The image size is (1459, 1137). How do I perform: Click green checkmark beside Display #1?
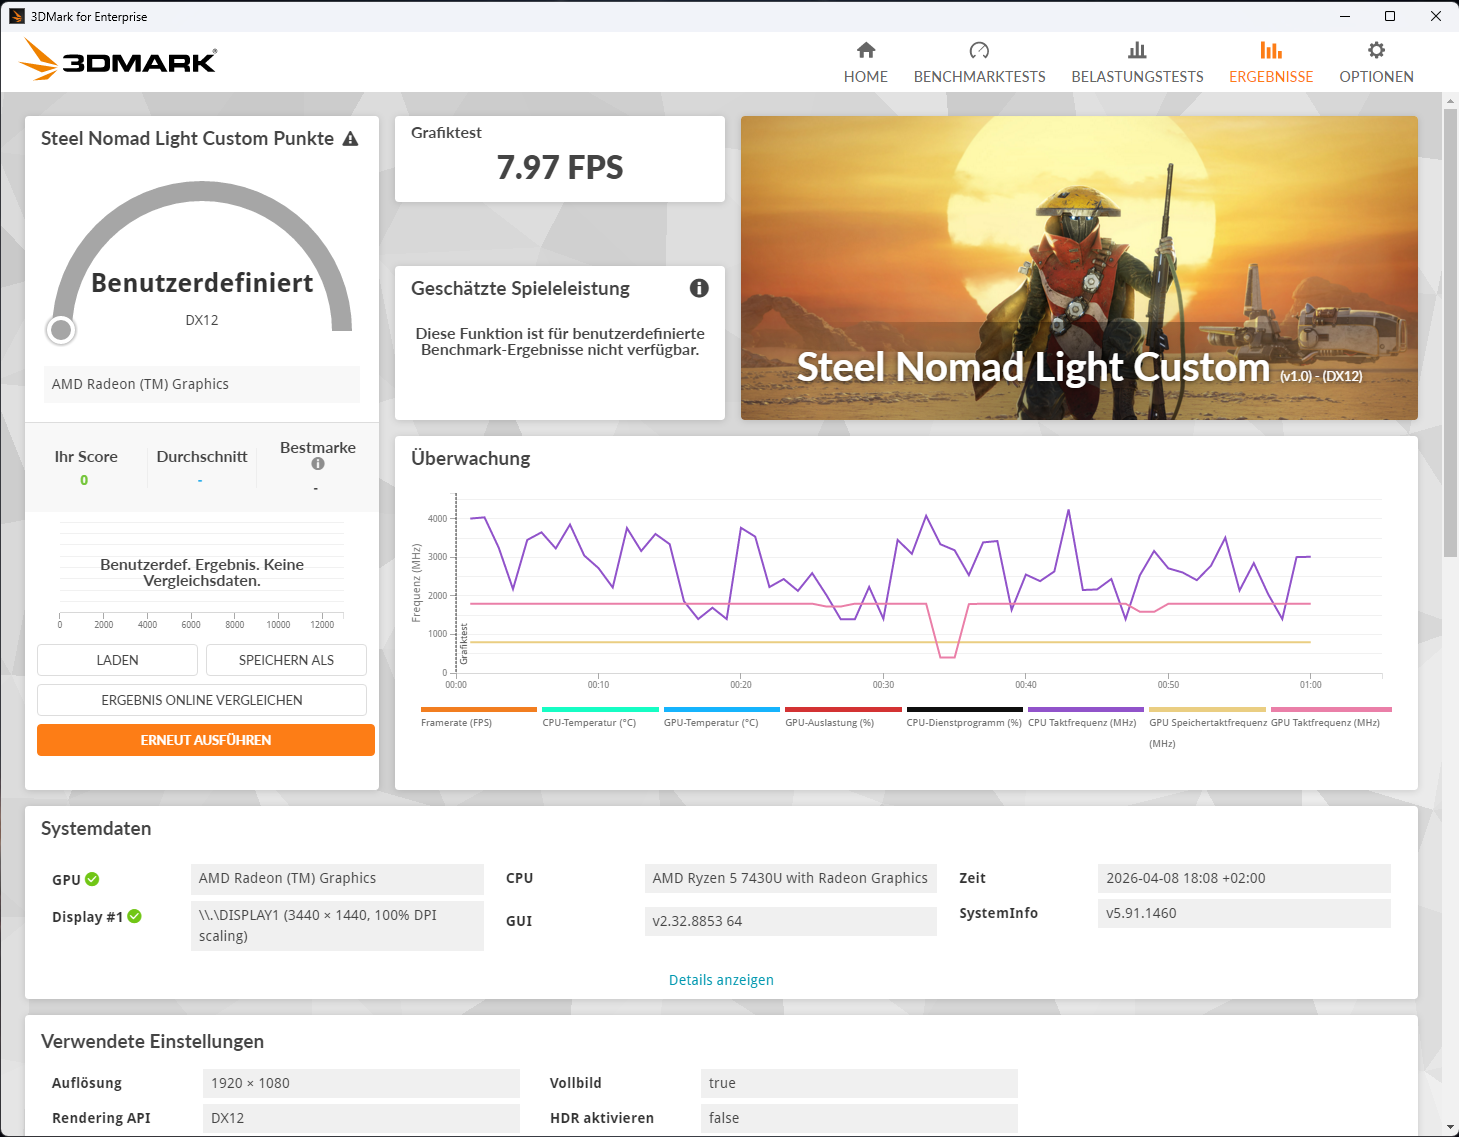pyautogui.click(x=135, y=916)
